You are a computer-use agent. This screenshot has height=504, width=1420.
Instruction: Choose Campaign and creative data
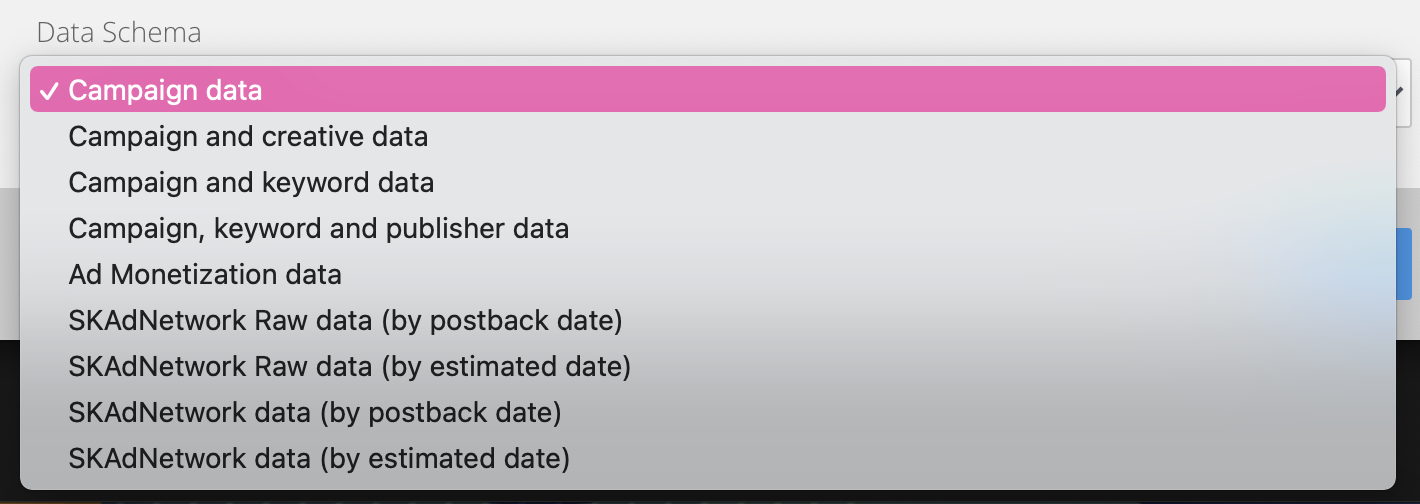tap(248, 137)
